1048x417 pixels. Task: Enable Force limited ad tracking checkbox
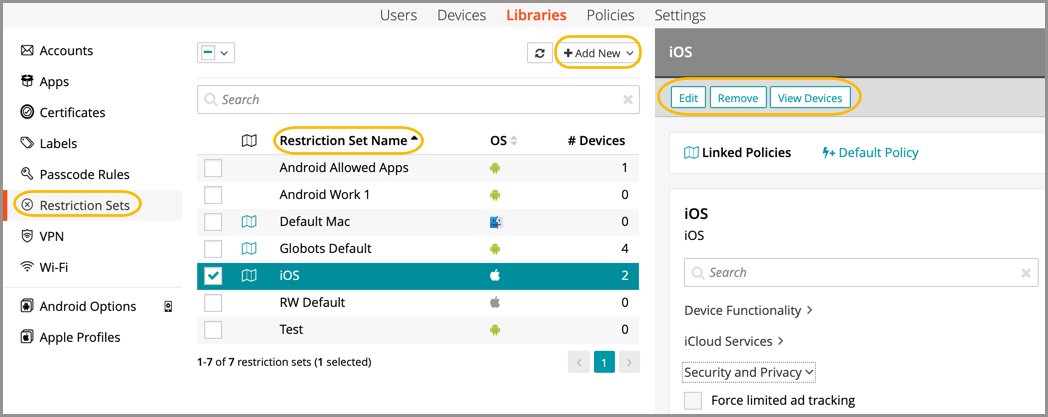point(693,401)
